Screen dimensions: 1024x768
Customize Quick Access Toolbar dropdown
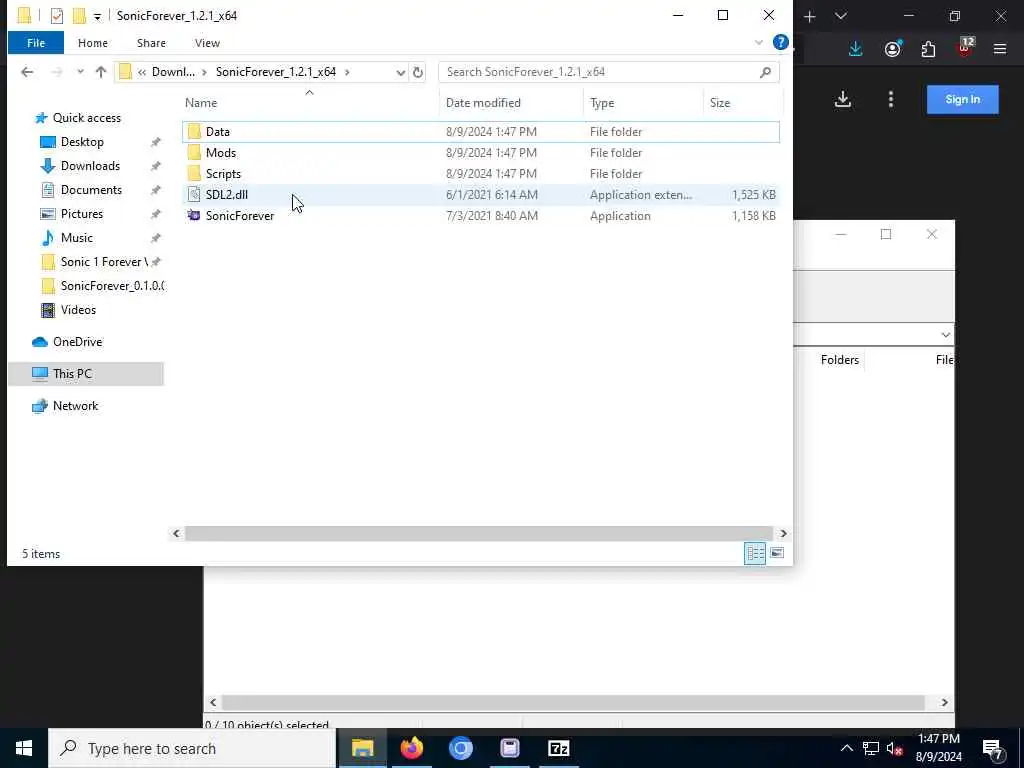click(97, 16)
